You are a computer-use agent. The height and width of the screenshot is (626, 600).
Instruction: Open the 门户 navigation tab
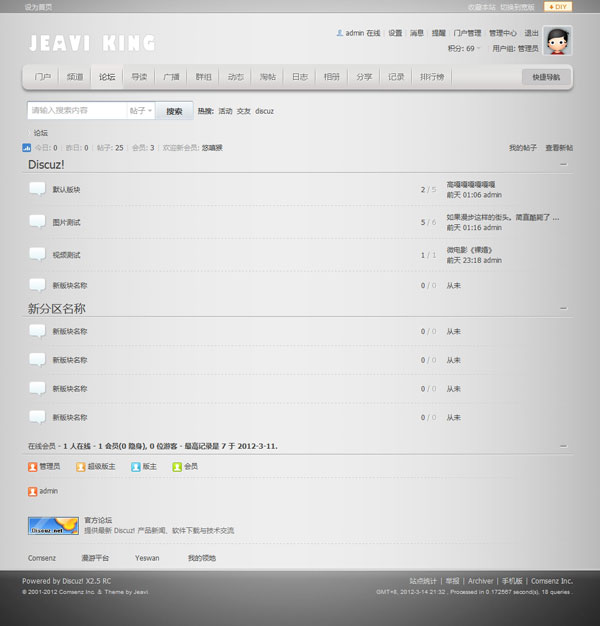pyautogui.click(x=43, y=77)
